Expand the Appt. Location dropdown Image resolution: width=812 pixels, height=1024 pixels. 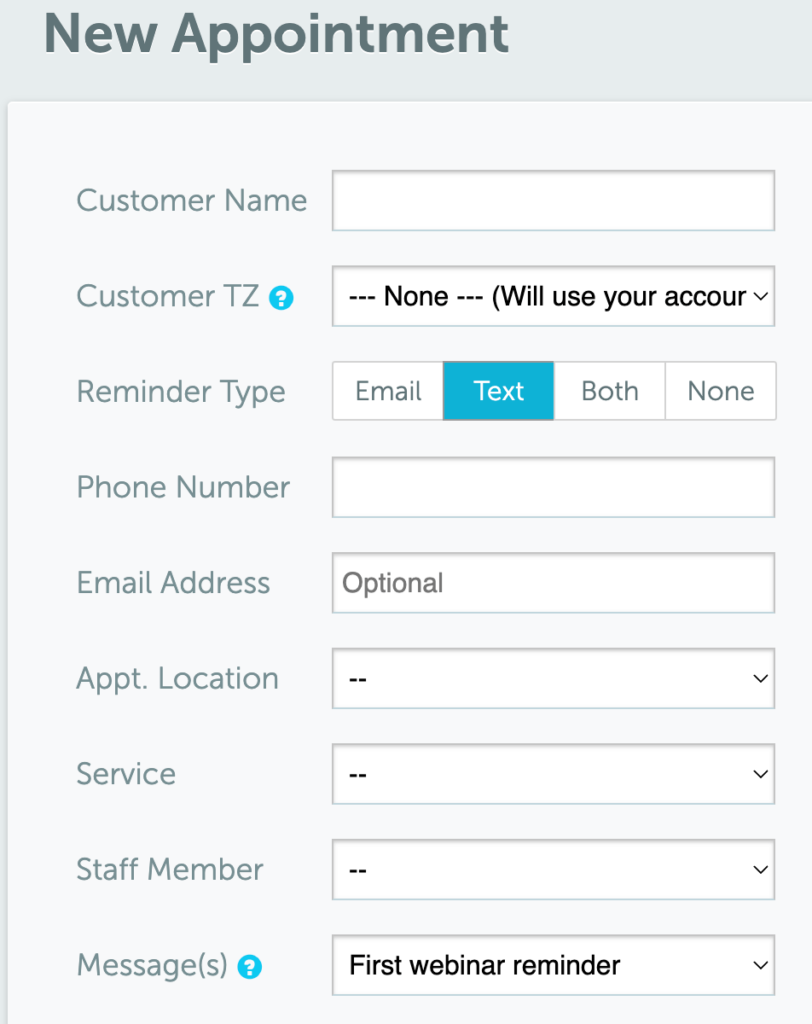553,679
